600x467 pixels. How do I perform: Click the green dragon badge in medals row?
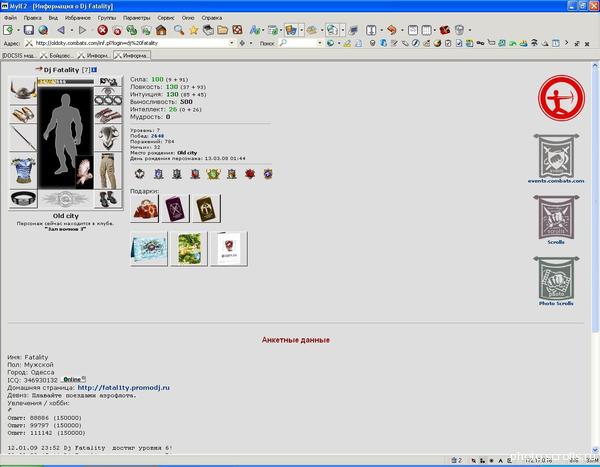(213, 174)
